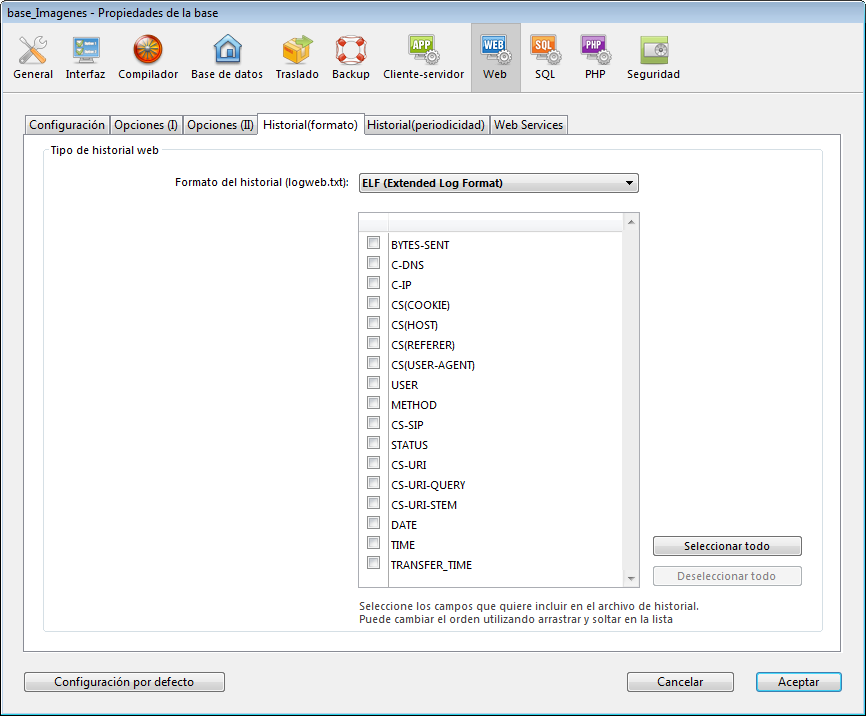The width and height of the screenshot is (866, 716).
Task: Check the C-IP field checkbox
Action: (x=373, y=283)
